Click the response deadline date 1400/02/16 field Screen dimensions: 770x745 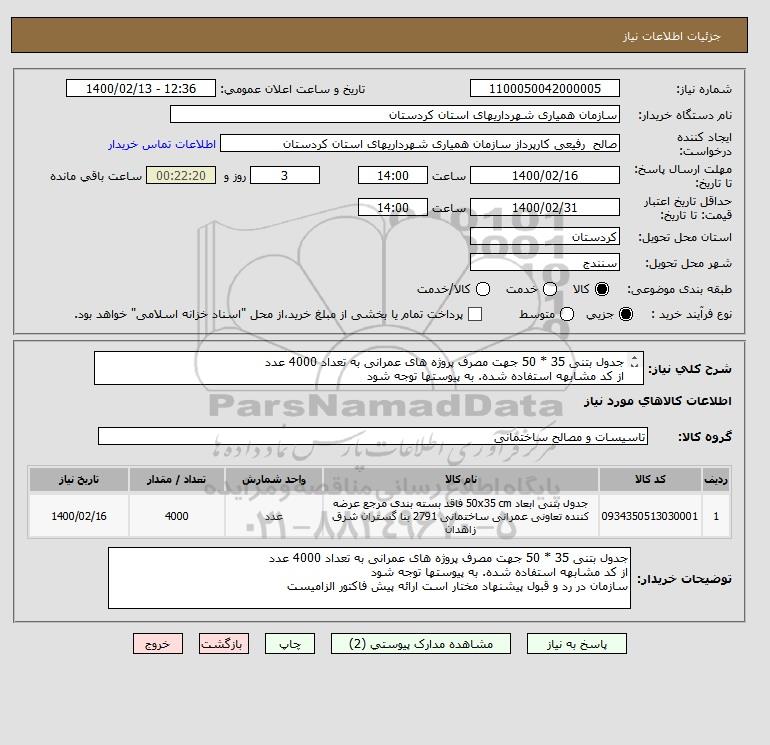545,175
